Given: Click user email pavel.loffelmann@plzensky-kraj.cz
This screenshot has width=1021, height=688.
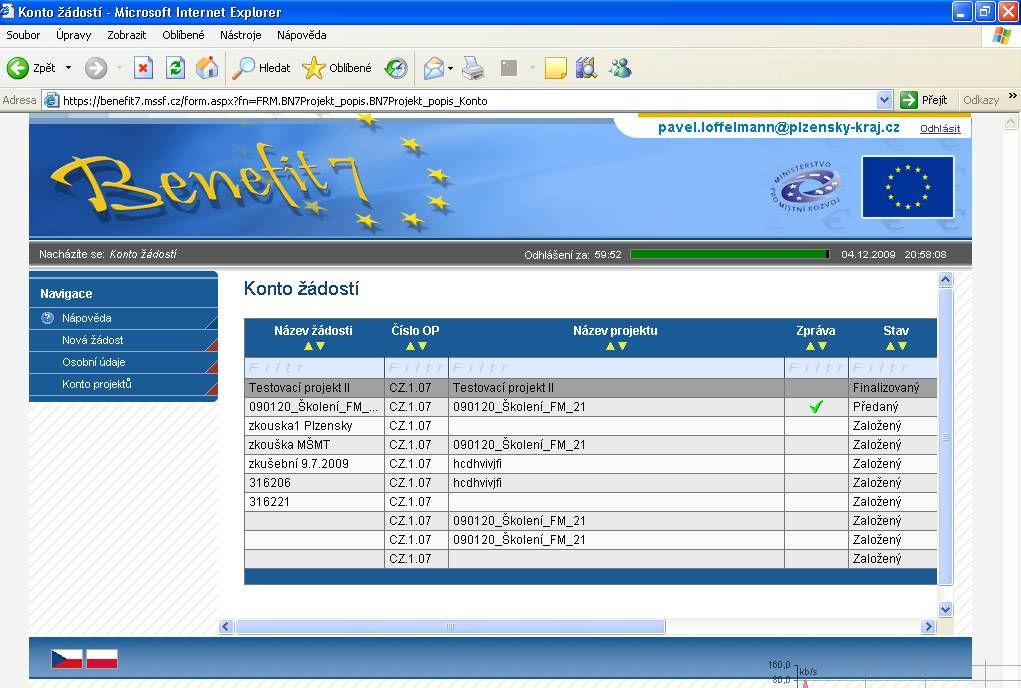Looking at the screenshot, I should pyautogui.click(x=779, y=127).
